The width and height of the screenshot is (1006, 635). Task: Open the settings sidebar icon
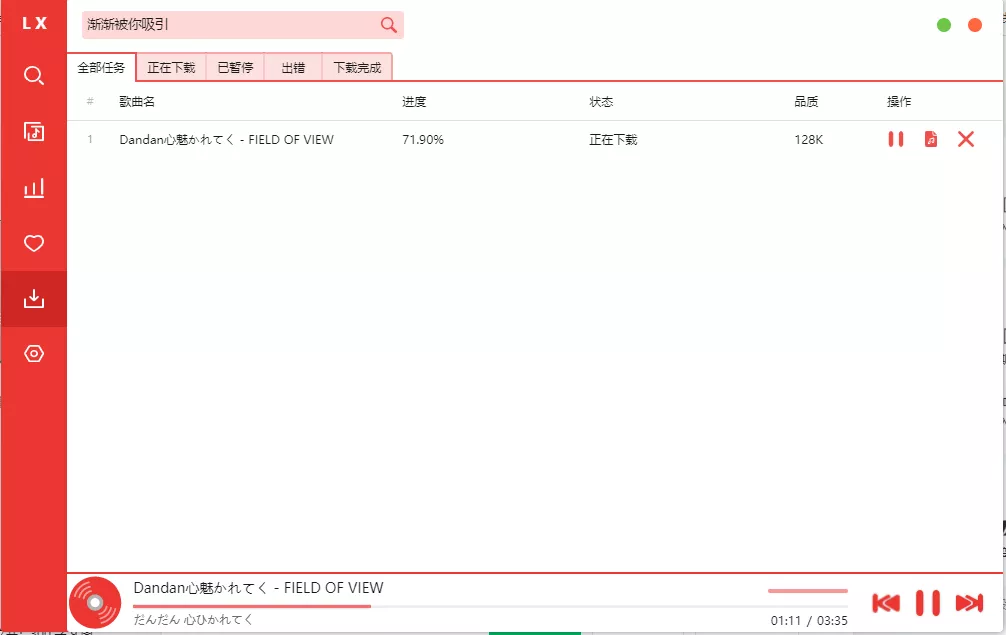point(33,353)
